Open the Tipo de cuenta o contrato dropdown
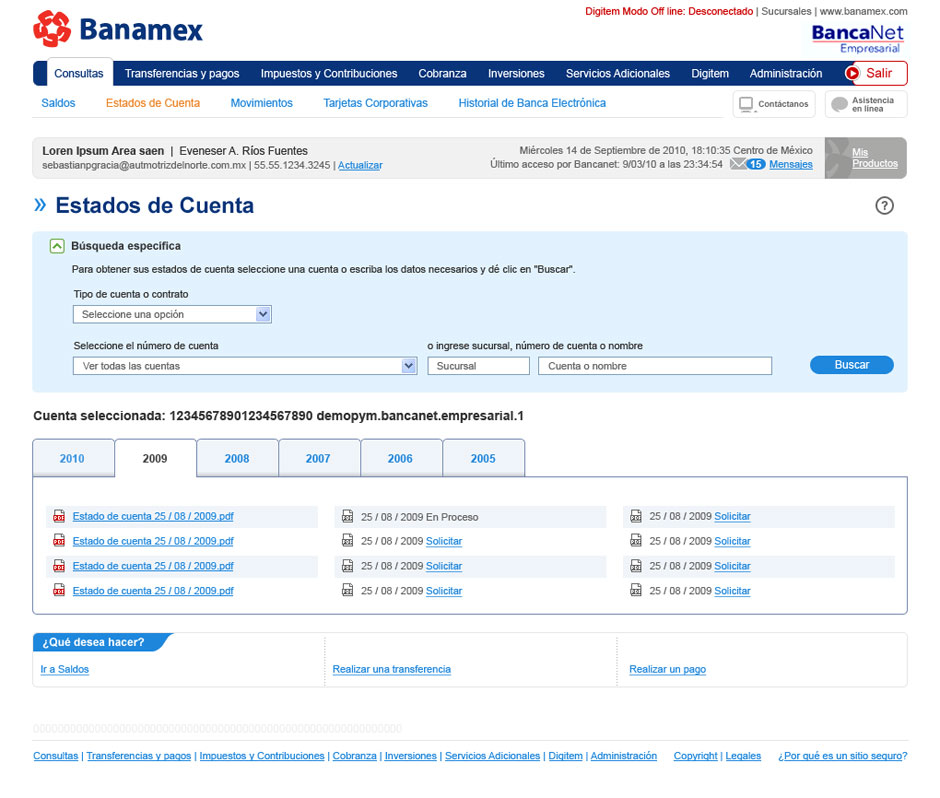 click(x=172, y=314)
